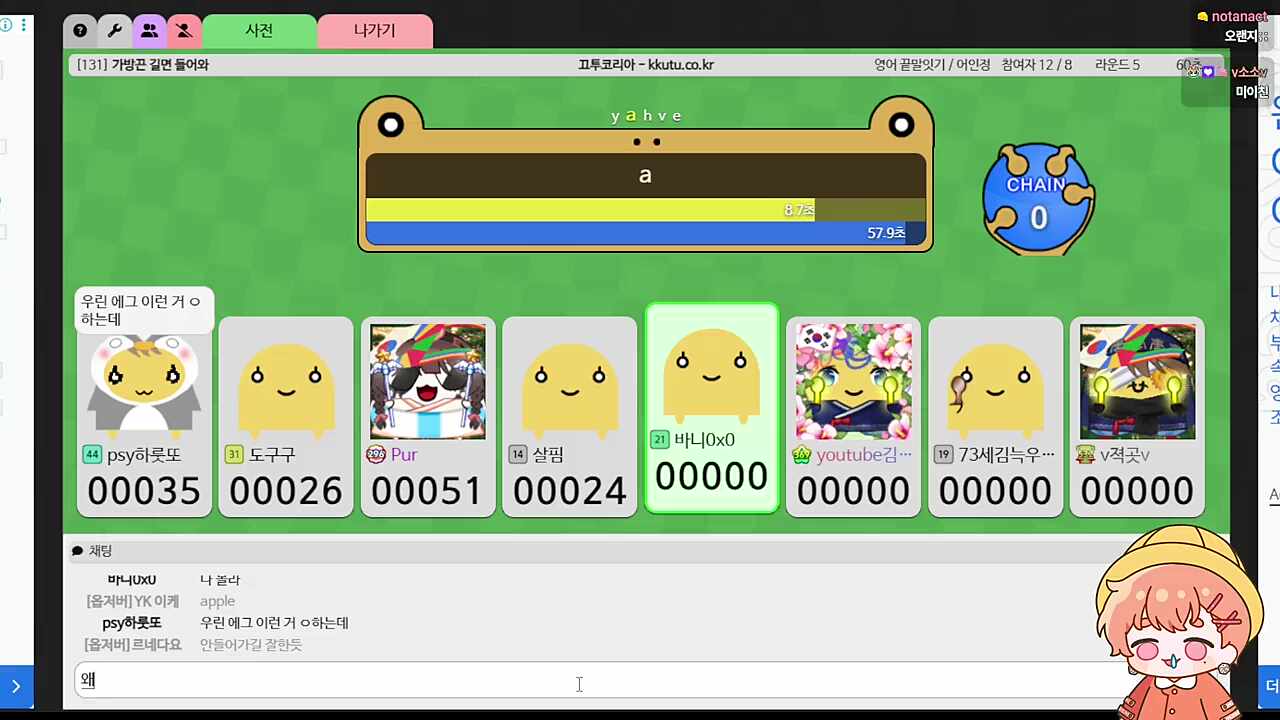Click the 참여자 12 / 8 participant count
Screen dimensions: 1280x720
pos(1039,65)
